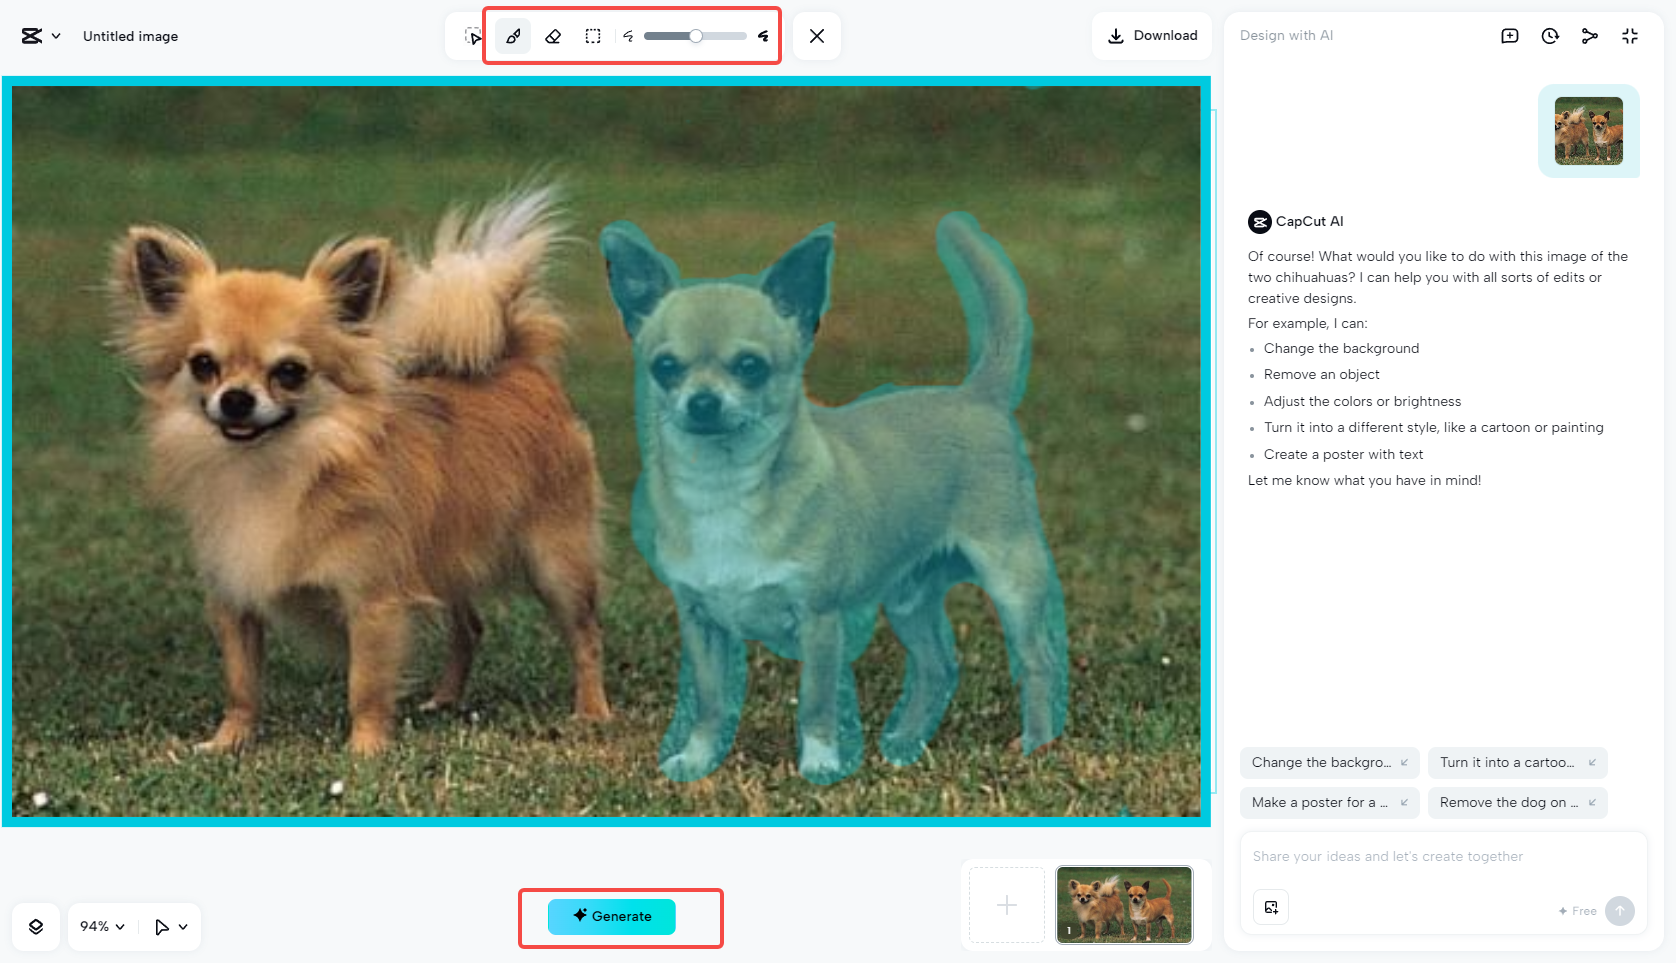Image resolution: width=1676 pixels, height=963 pixels.
Task: Click the quick select object tool
Action: click(x=472, y=36)
